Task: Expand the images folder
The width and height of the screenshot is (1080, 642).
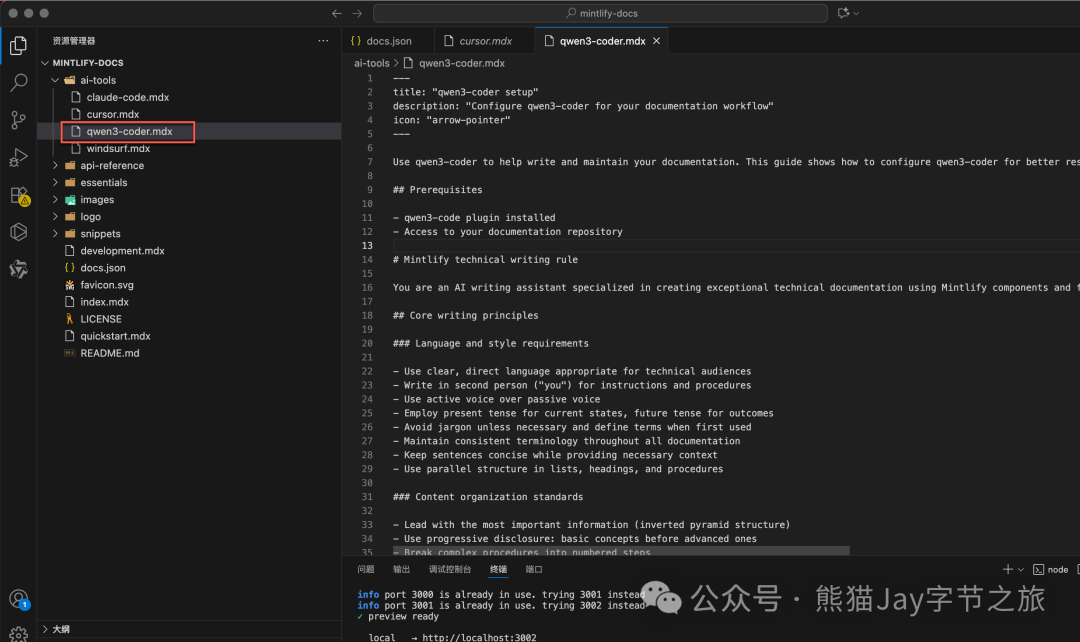Action: pyautogui.click(x=55, y=200)
